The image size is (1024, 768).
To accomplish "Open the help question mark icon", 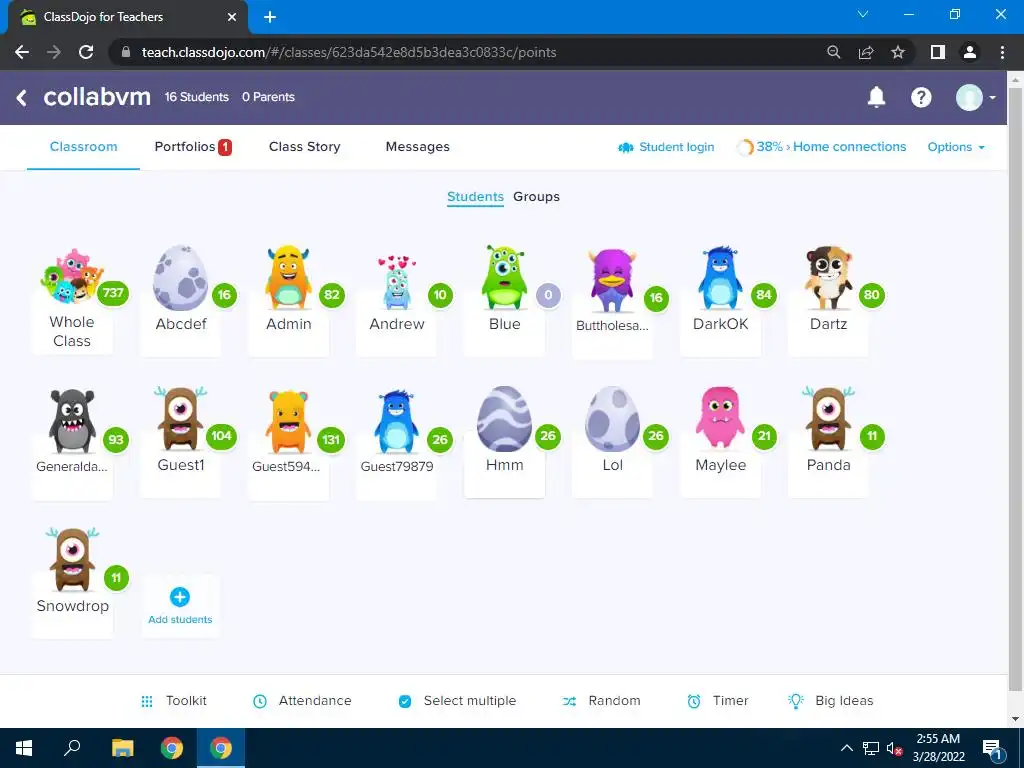I will (x=921, y=97).
